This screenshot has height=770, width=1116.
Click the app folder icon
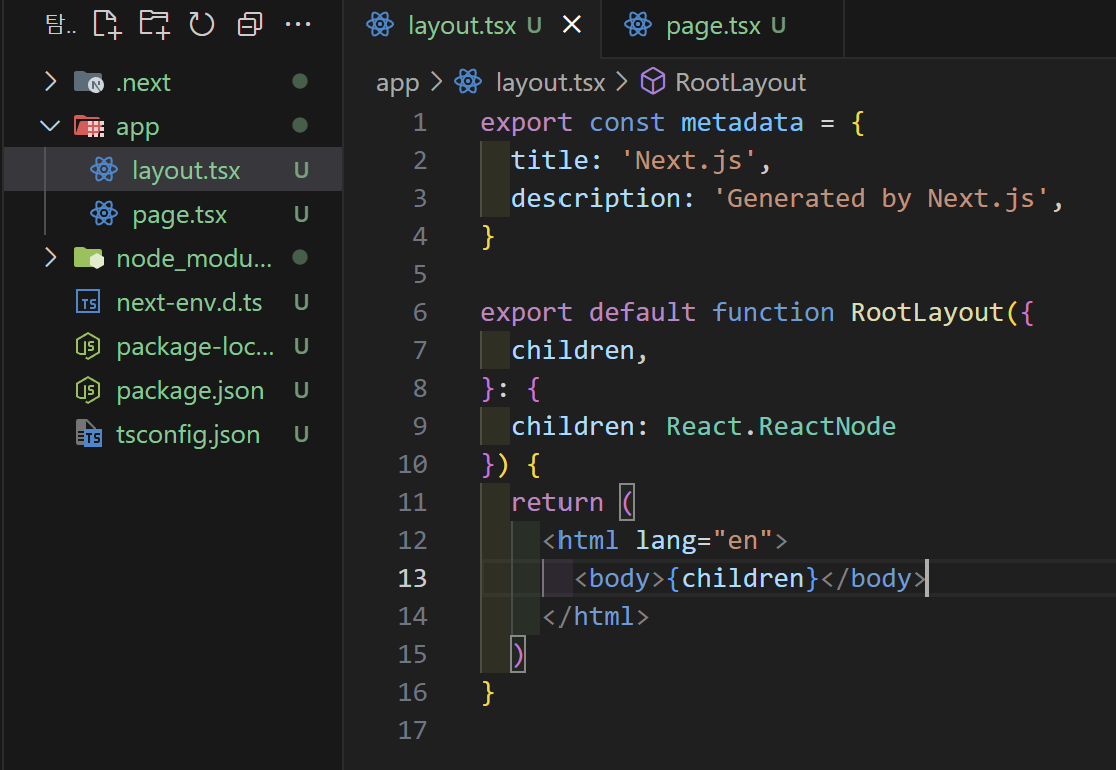(89, 127)
